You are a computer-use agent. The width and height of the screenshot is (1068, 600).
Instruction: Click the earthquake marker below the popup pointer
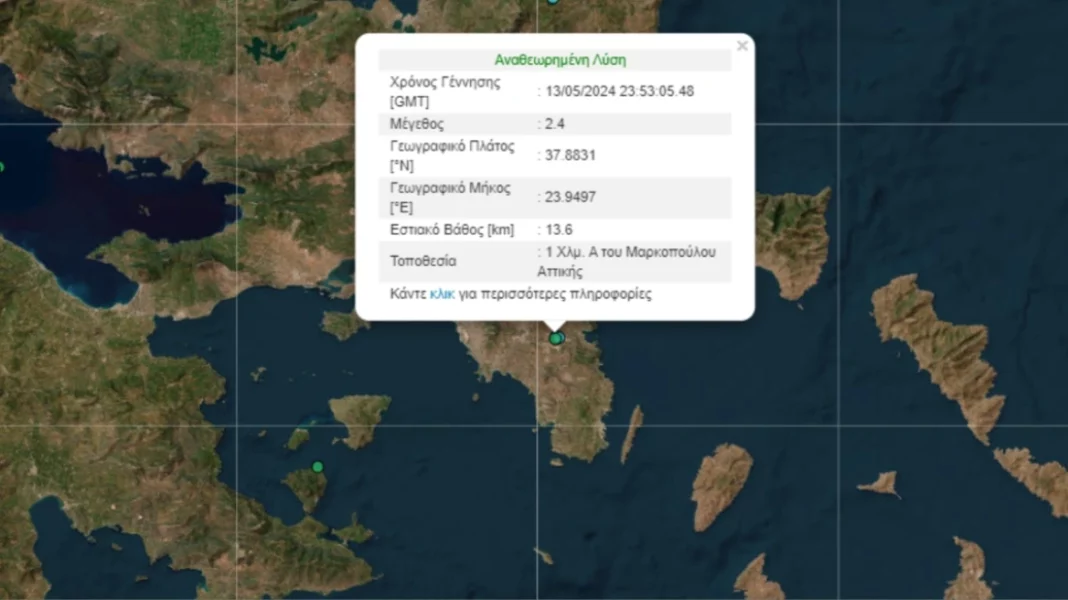[556, 339]
